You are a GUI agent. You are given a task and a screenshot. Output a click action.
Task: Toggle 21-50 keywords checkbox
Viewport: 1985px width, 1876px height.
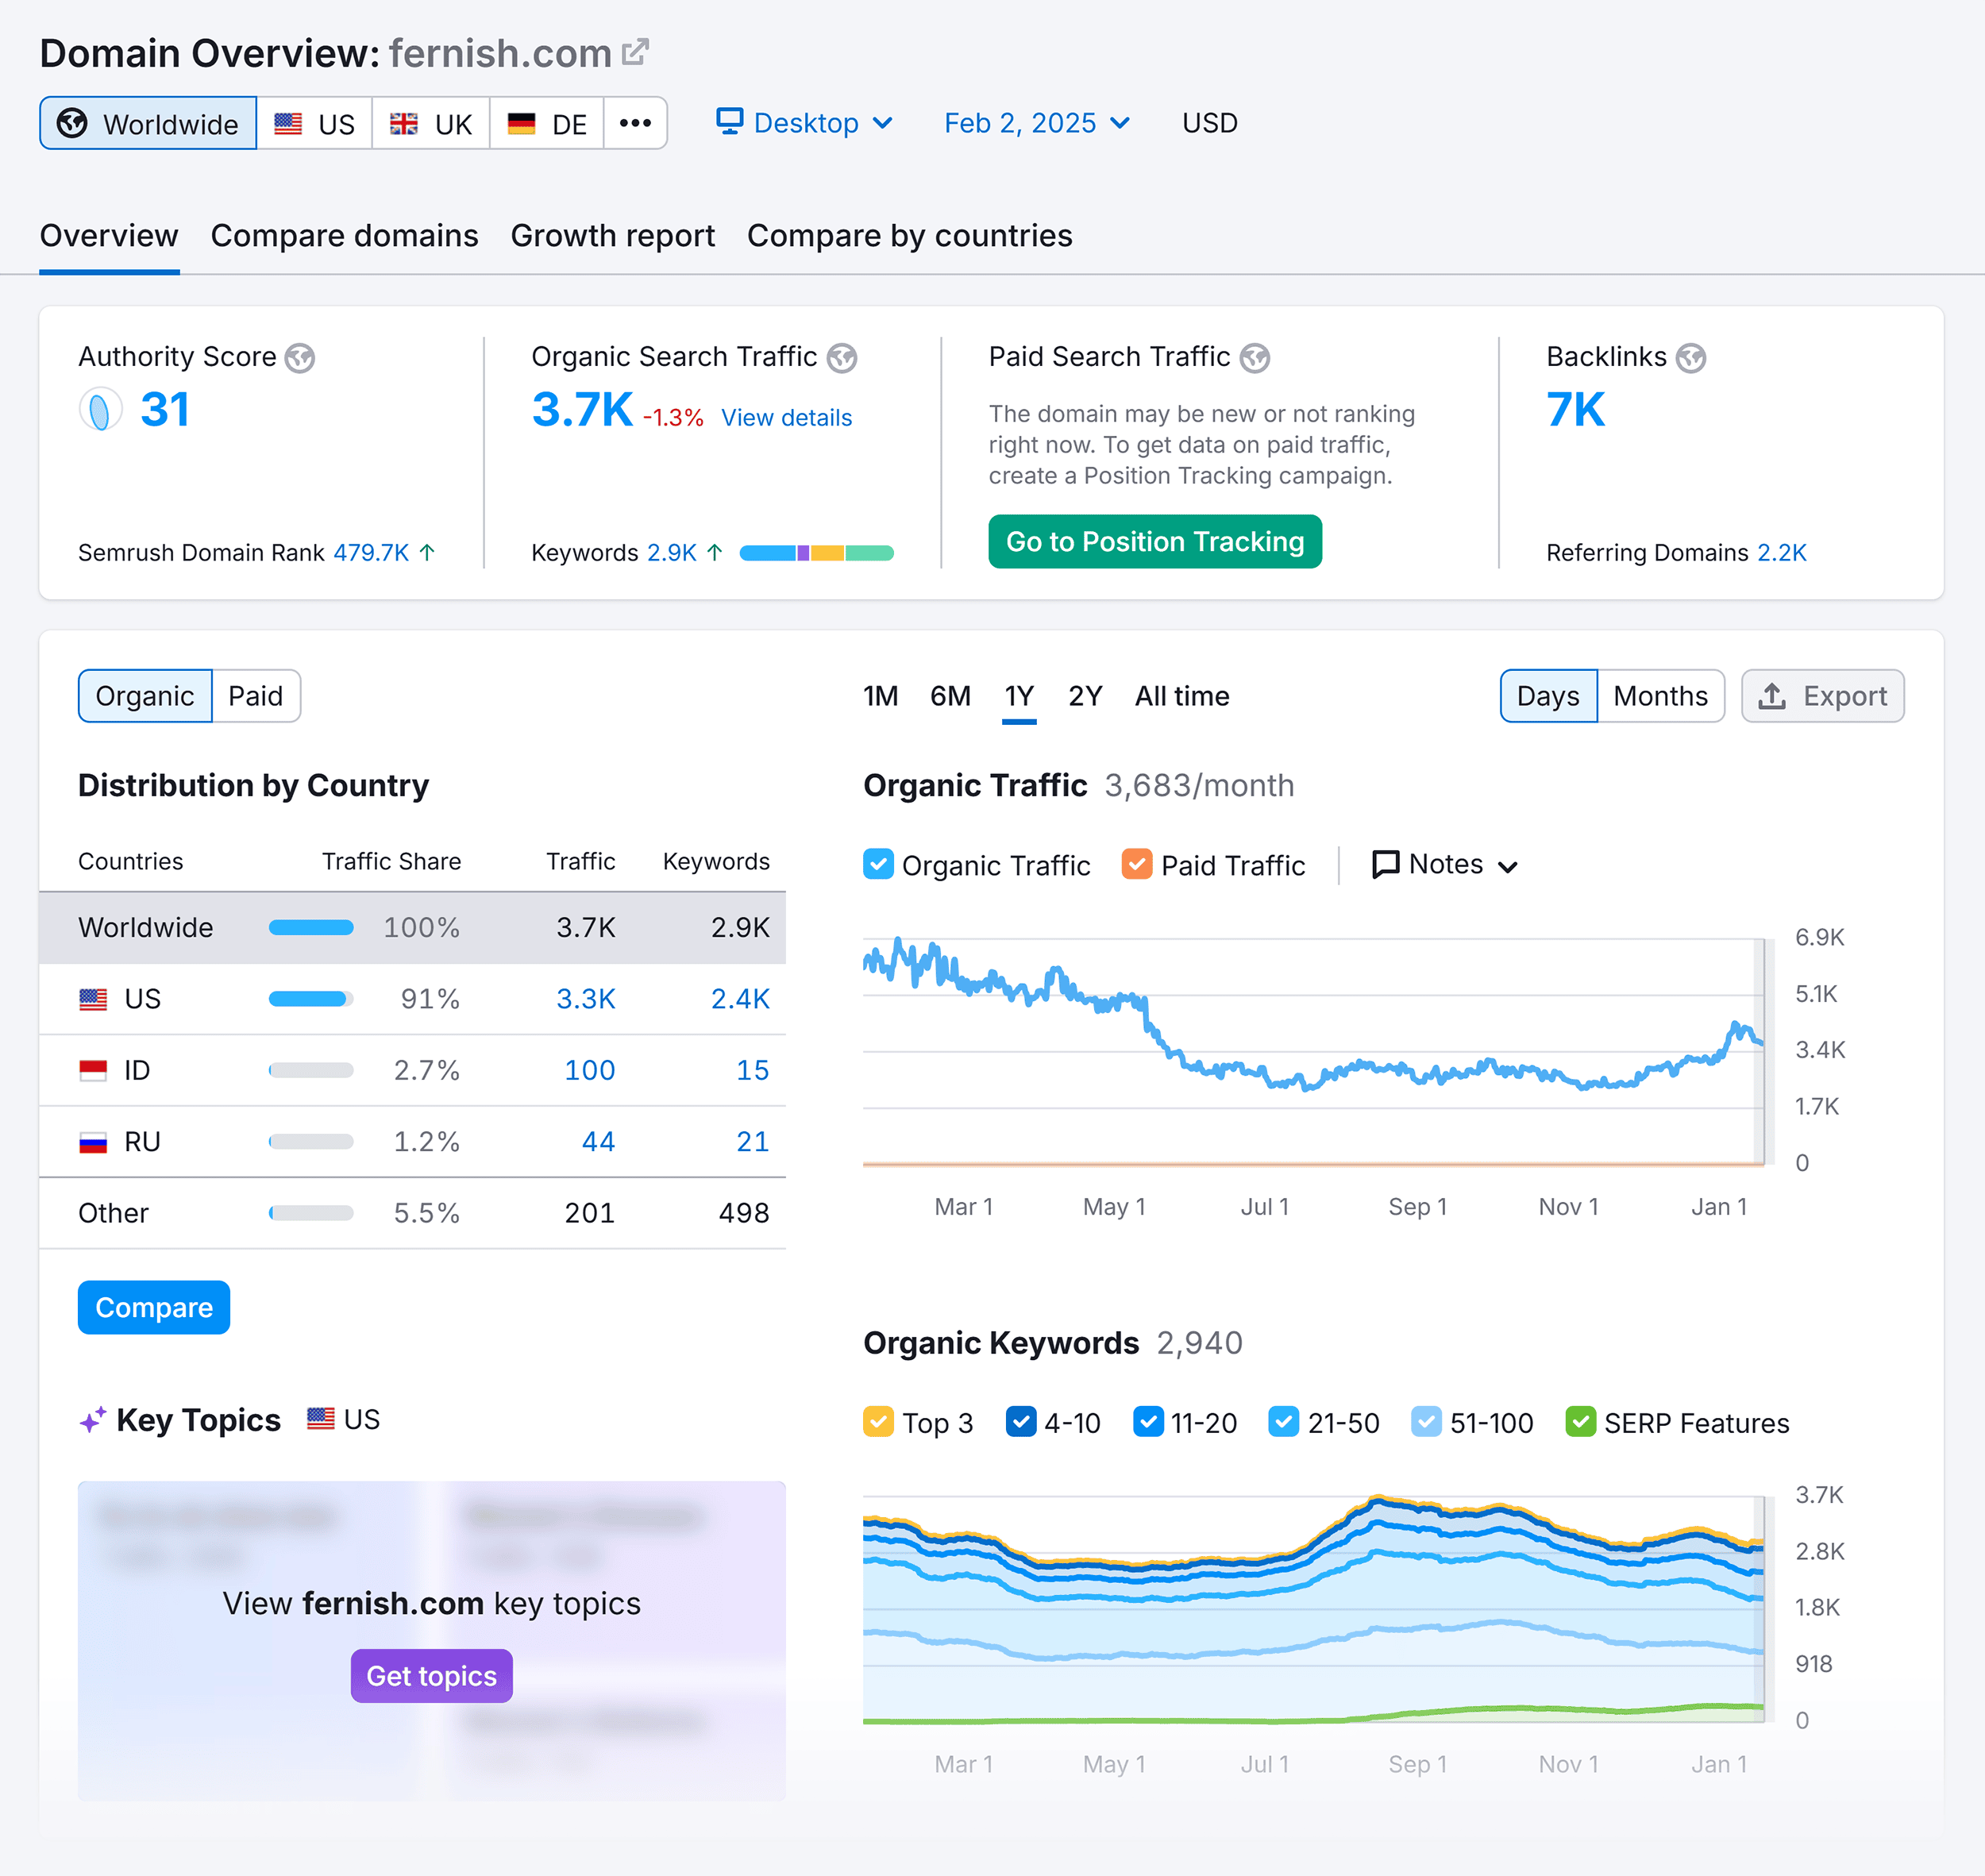coord(1284,1422)
